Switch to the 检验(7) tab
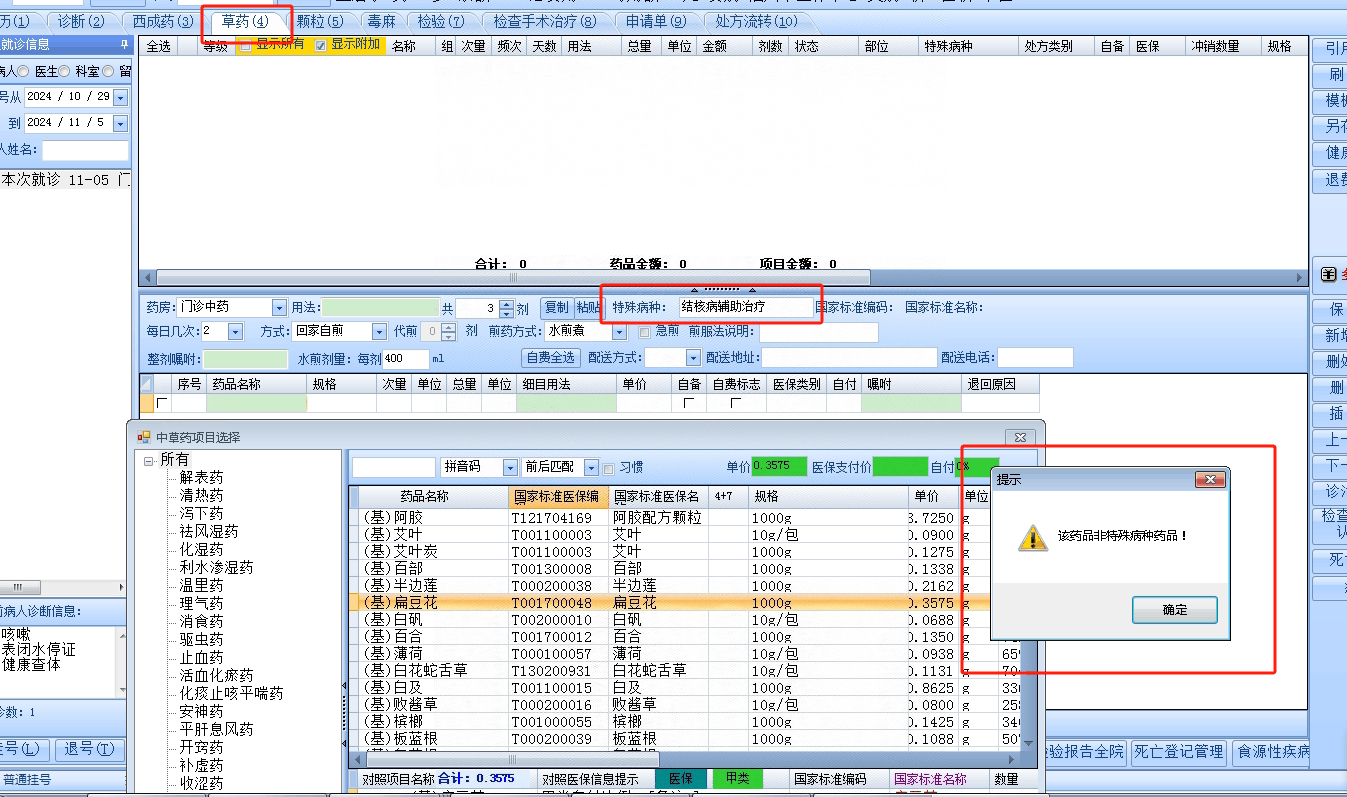 click(x=441, y=21)
